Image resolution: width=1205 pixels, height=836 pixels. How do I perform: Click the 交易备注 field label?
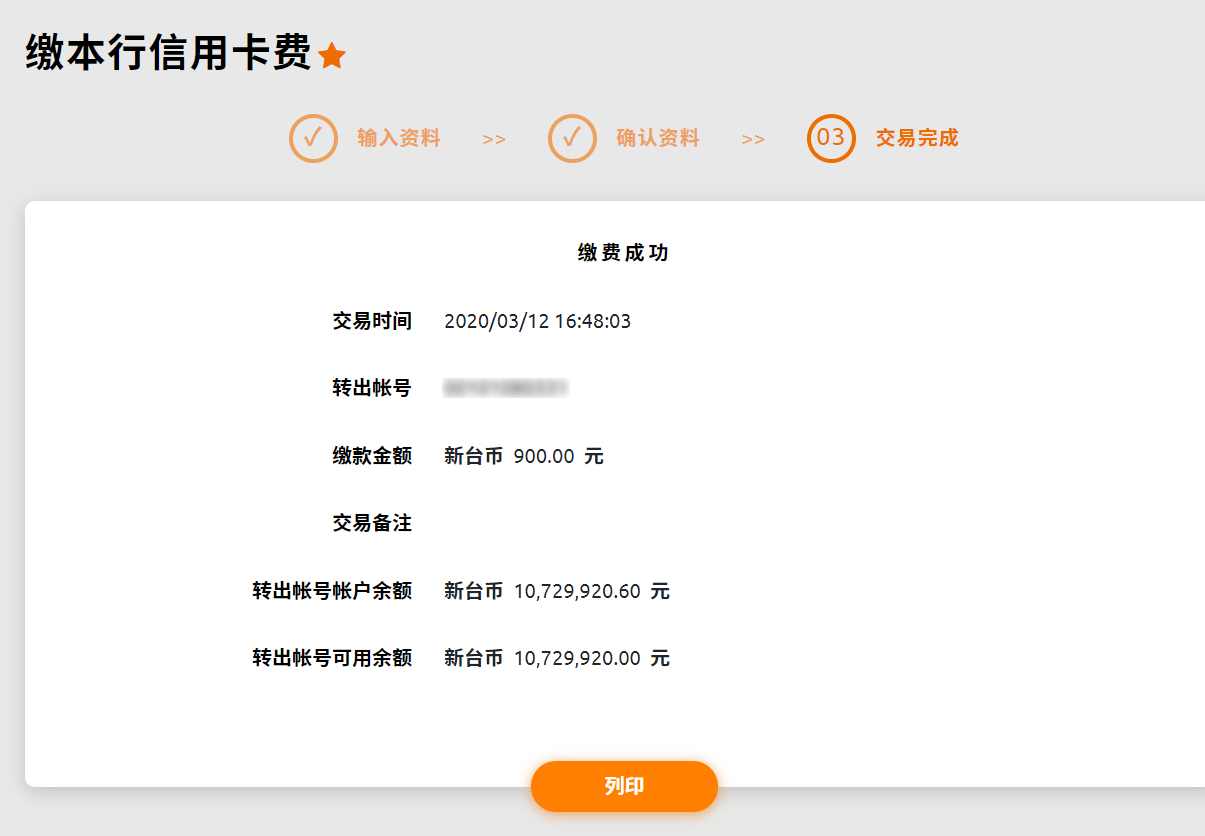coord(372,523)
